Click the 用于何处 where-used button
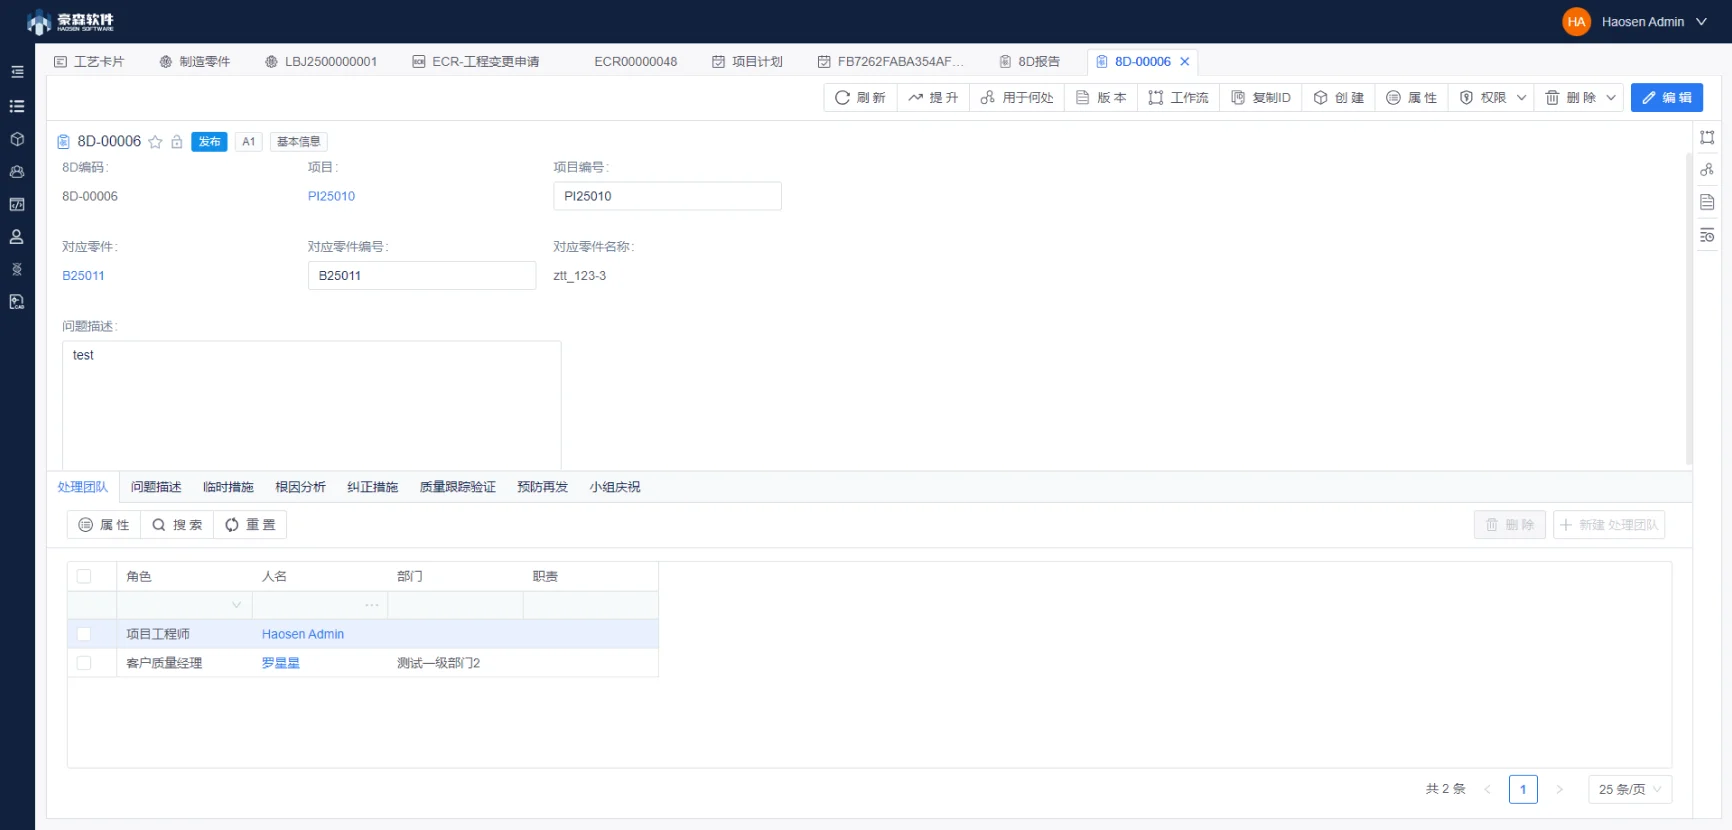Viewport: 1732px width, 830px height. click(x=1017, y=98)
